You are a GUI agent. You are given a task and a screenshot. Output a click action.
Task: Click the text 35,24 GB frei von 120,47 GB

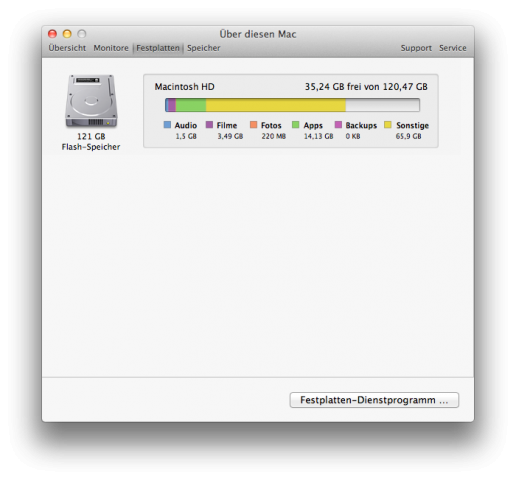pos(366,87)
